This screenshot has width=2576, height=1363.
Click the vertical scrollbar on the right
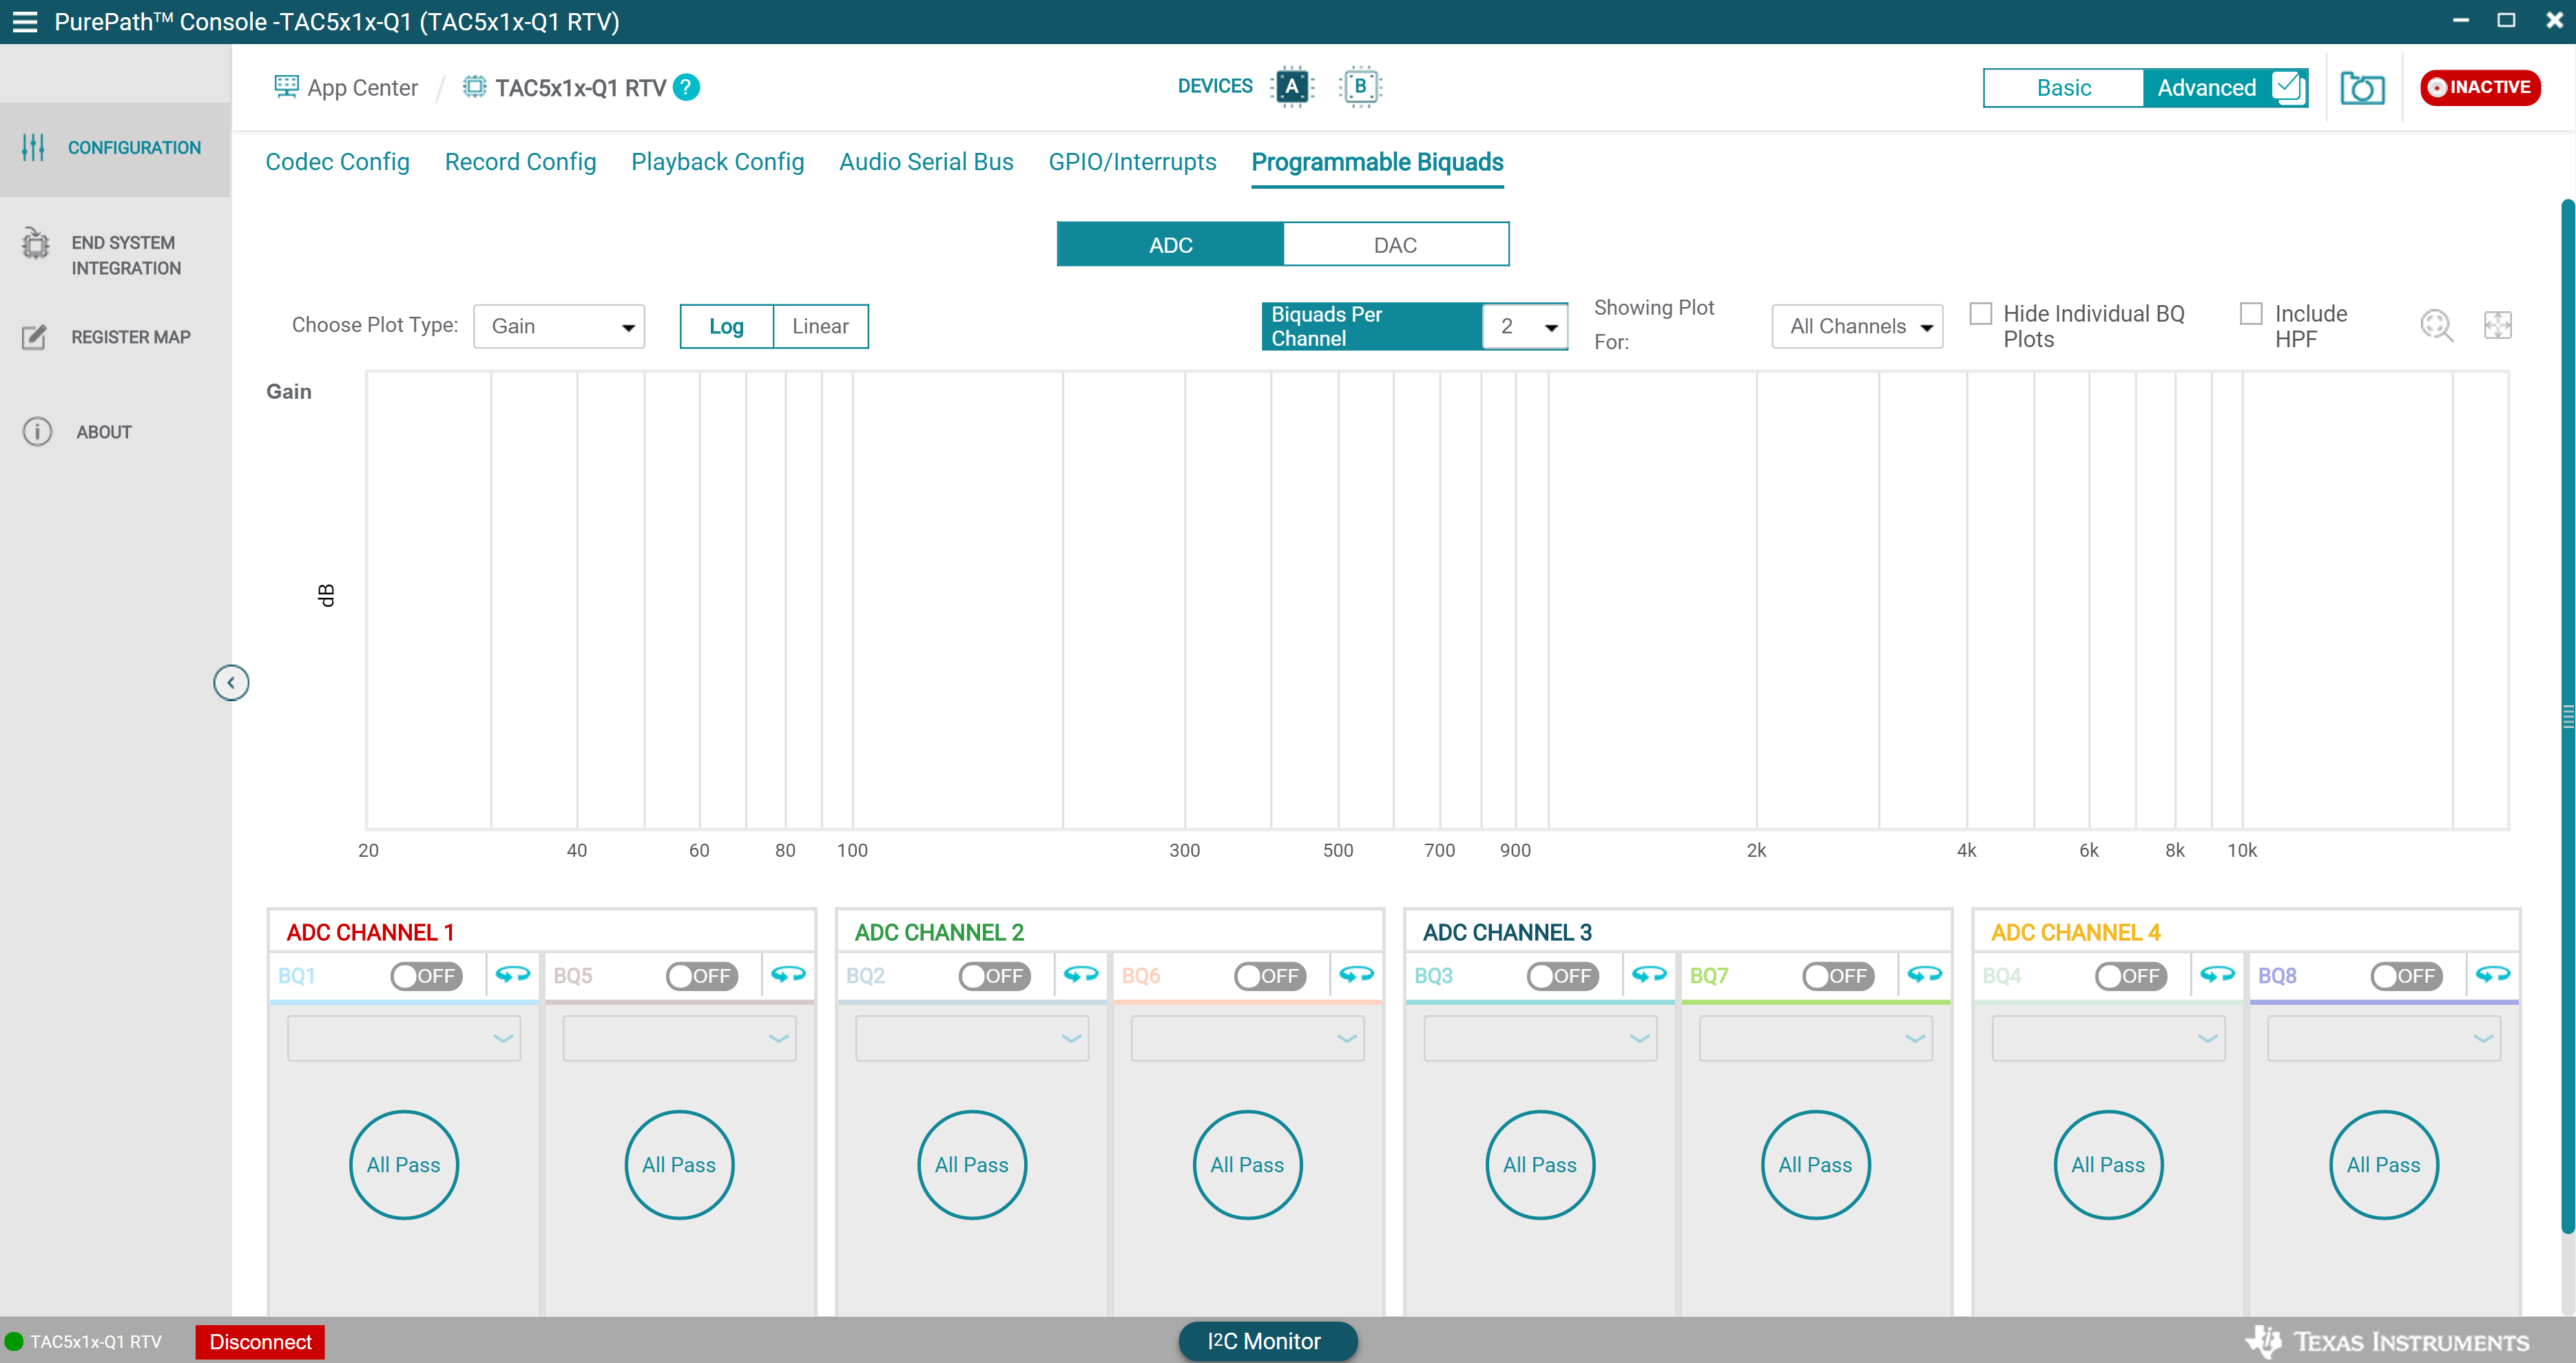[2567, 716]
